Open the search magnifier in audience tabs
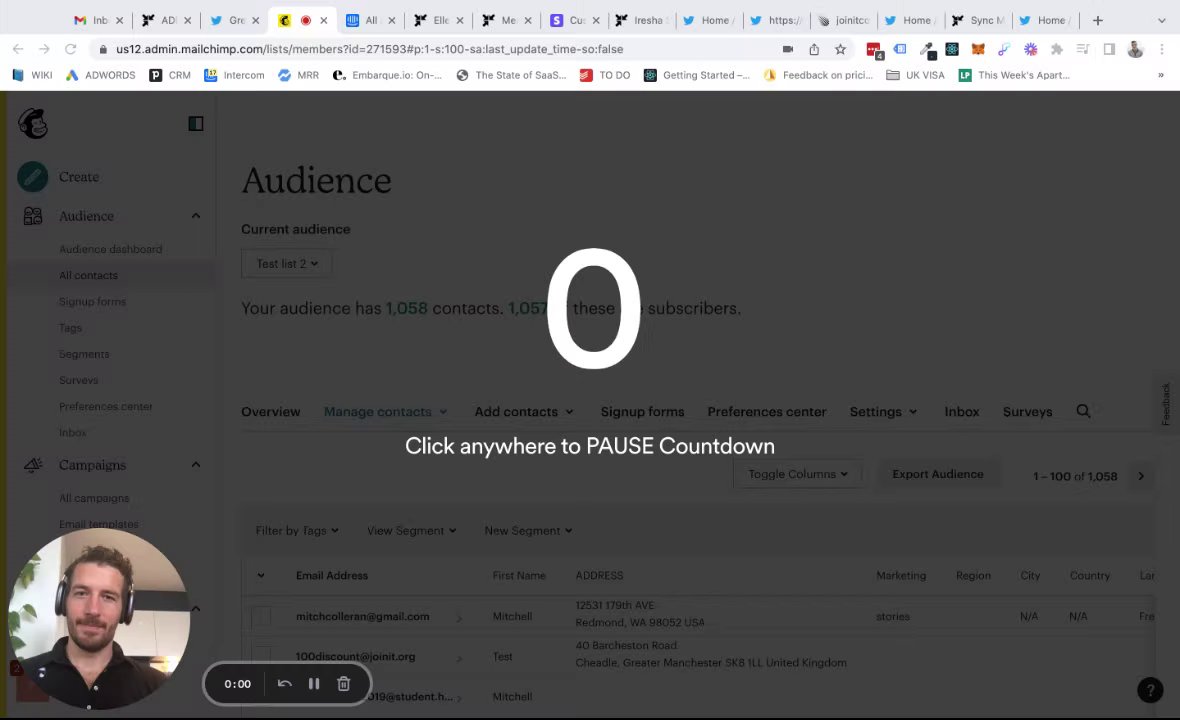The height and width of the screenshot is (720, 1180). click(1083, 411)
